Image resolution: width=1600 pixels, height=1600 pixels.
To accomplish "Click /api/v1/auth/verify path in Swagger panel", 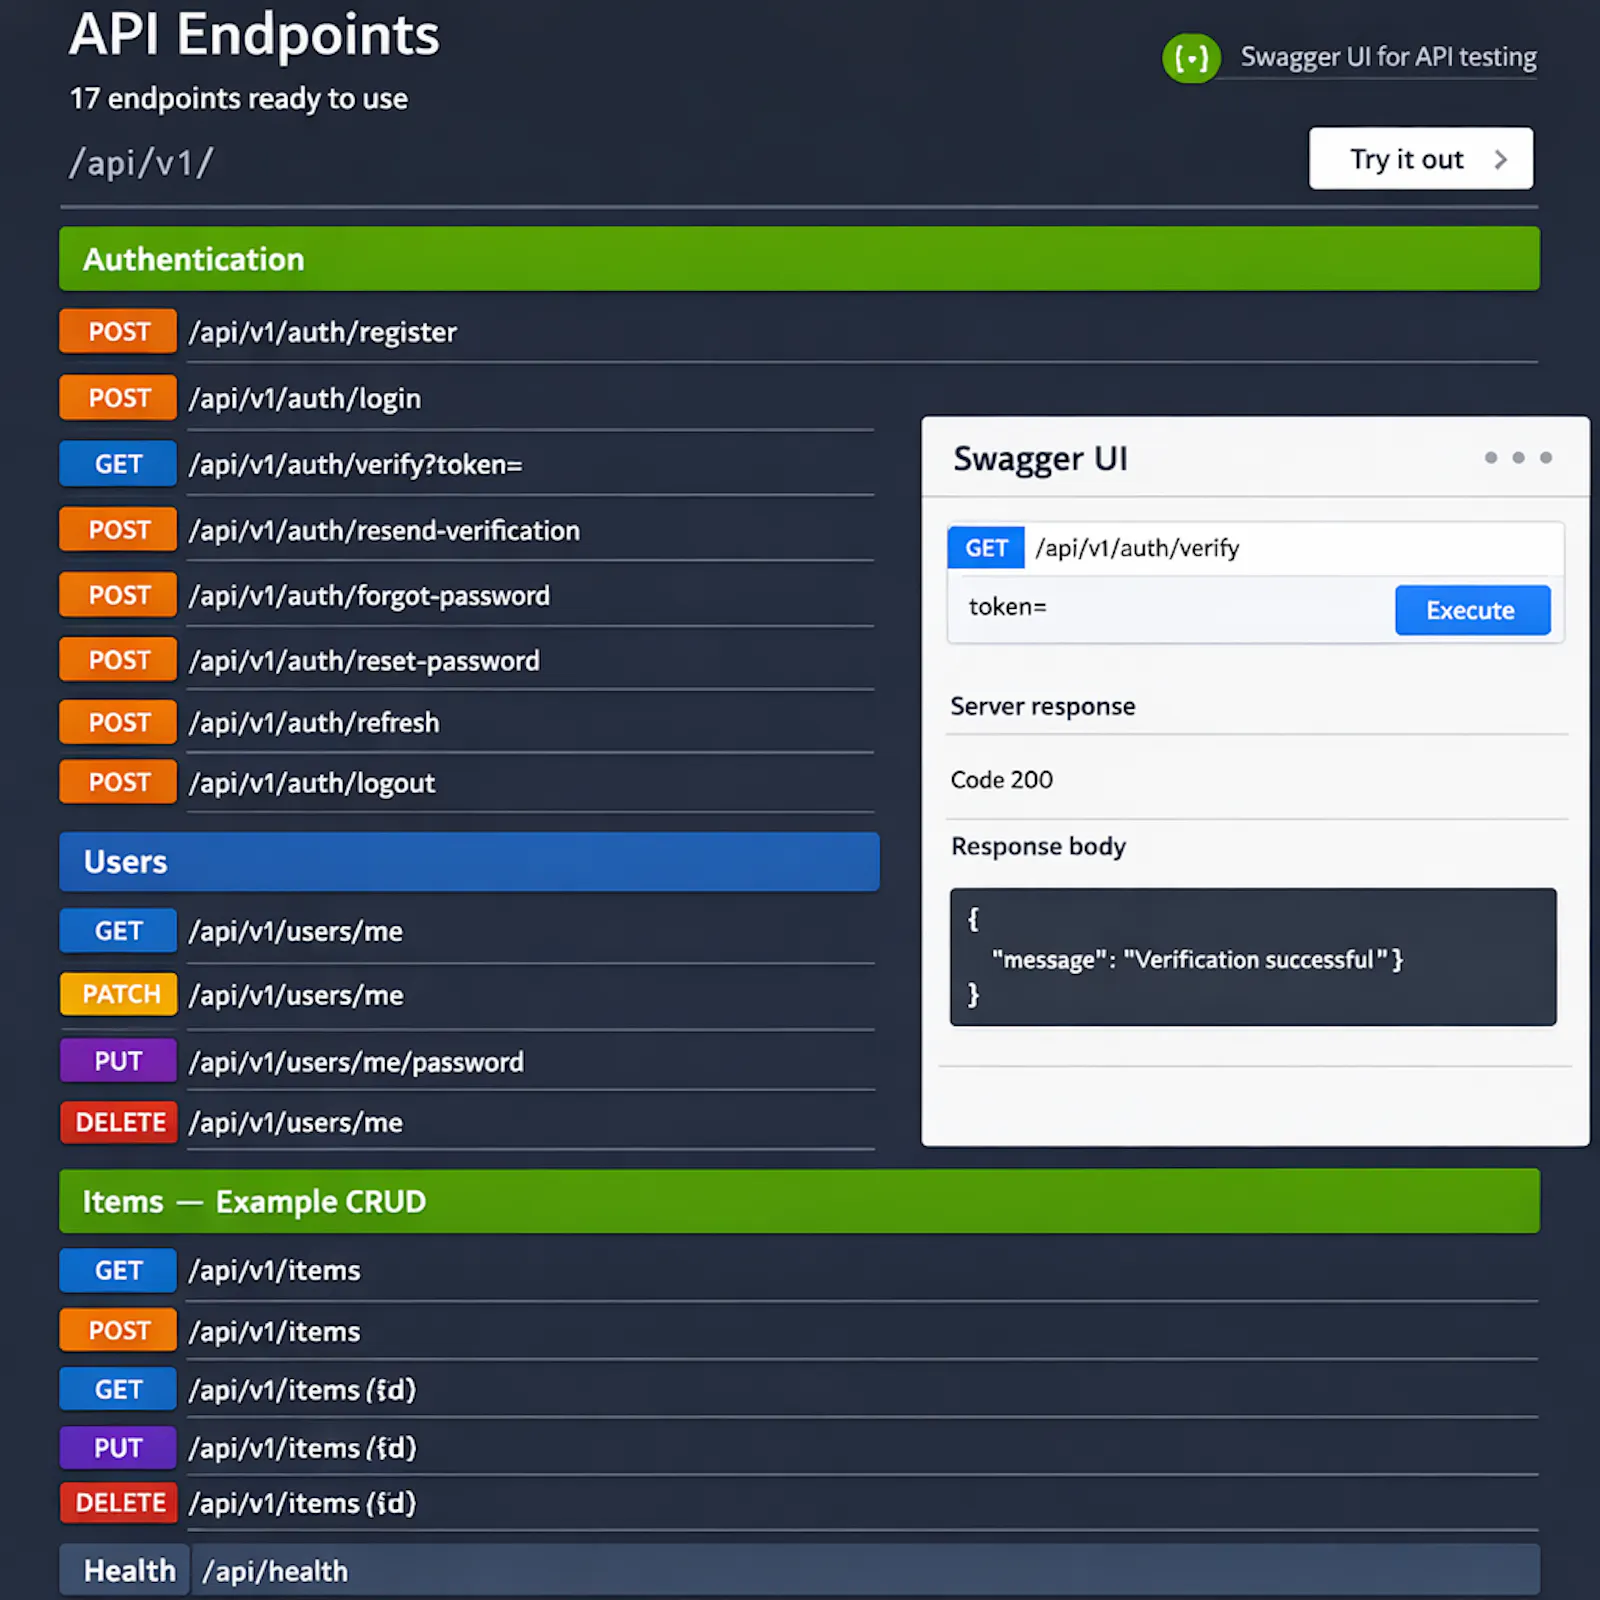I will tap(1137, 548).
